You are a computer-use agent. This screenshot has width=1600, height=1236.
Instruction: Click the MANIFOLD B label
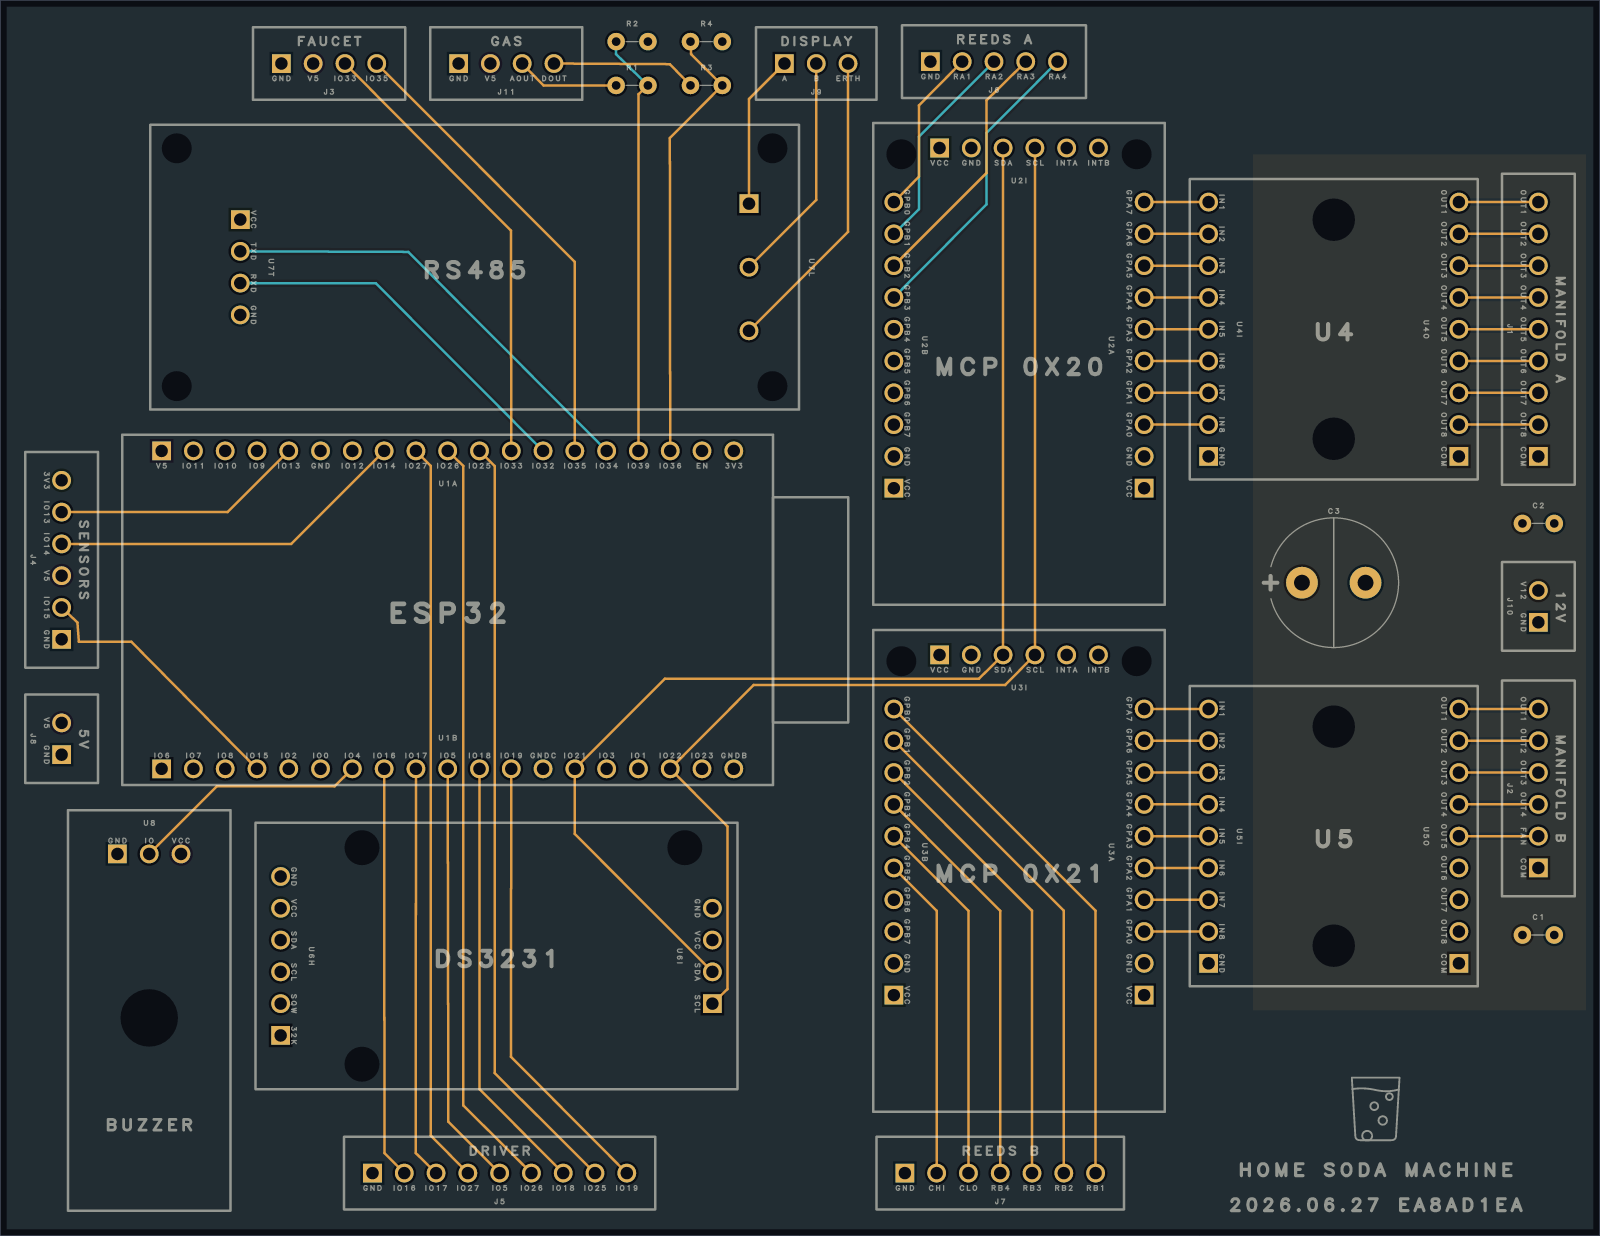[x=1560, y=789]
